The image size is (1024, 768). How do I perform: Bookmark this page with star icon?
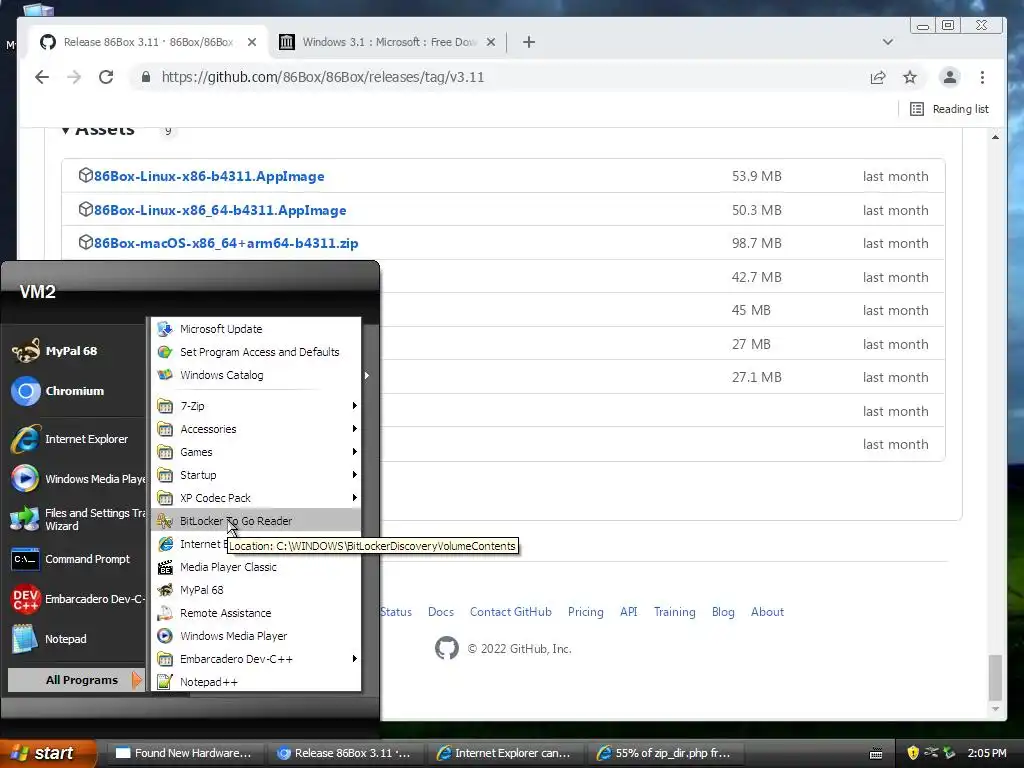pyautogui.click(x=910, y=77)
